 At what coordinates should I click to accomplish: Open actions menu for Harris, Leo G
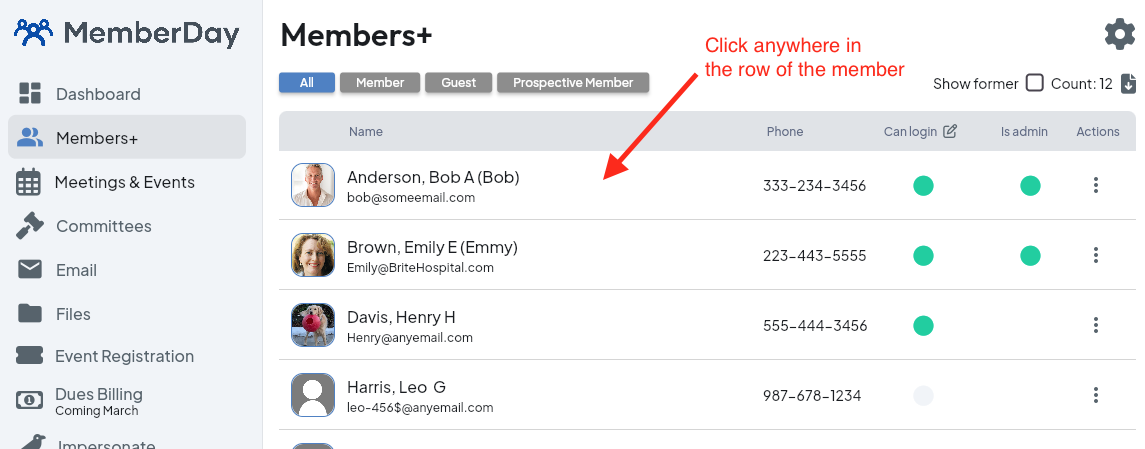(1096, 395)
